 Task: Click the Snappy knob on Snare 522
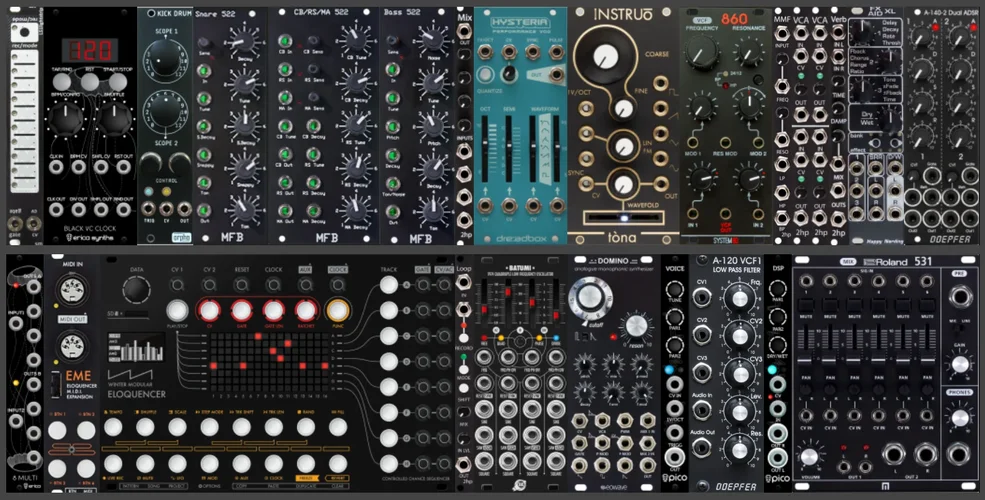pyautogui.click(x=243, y=168)
